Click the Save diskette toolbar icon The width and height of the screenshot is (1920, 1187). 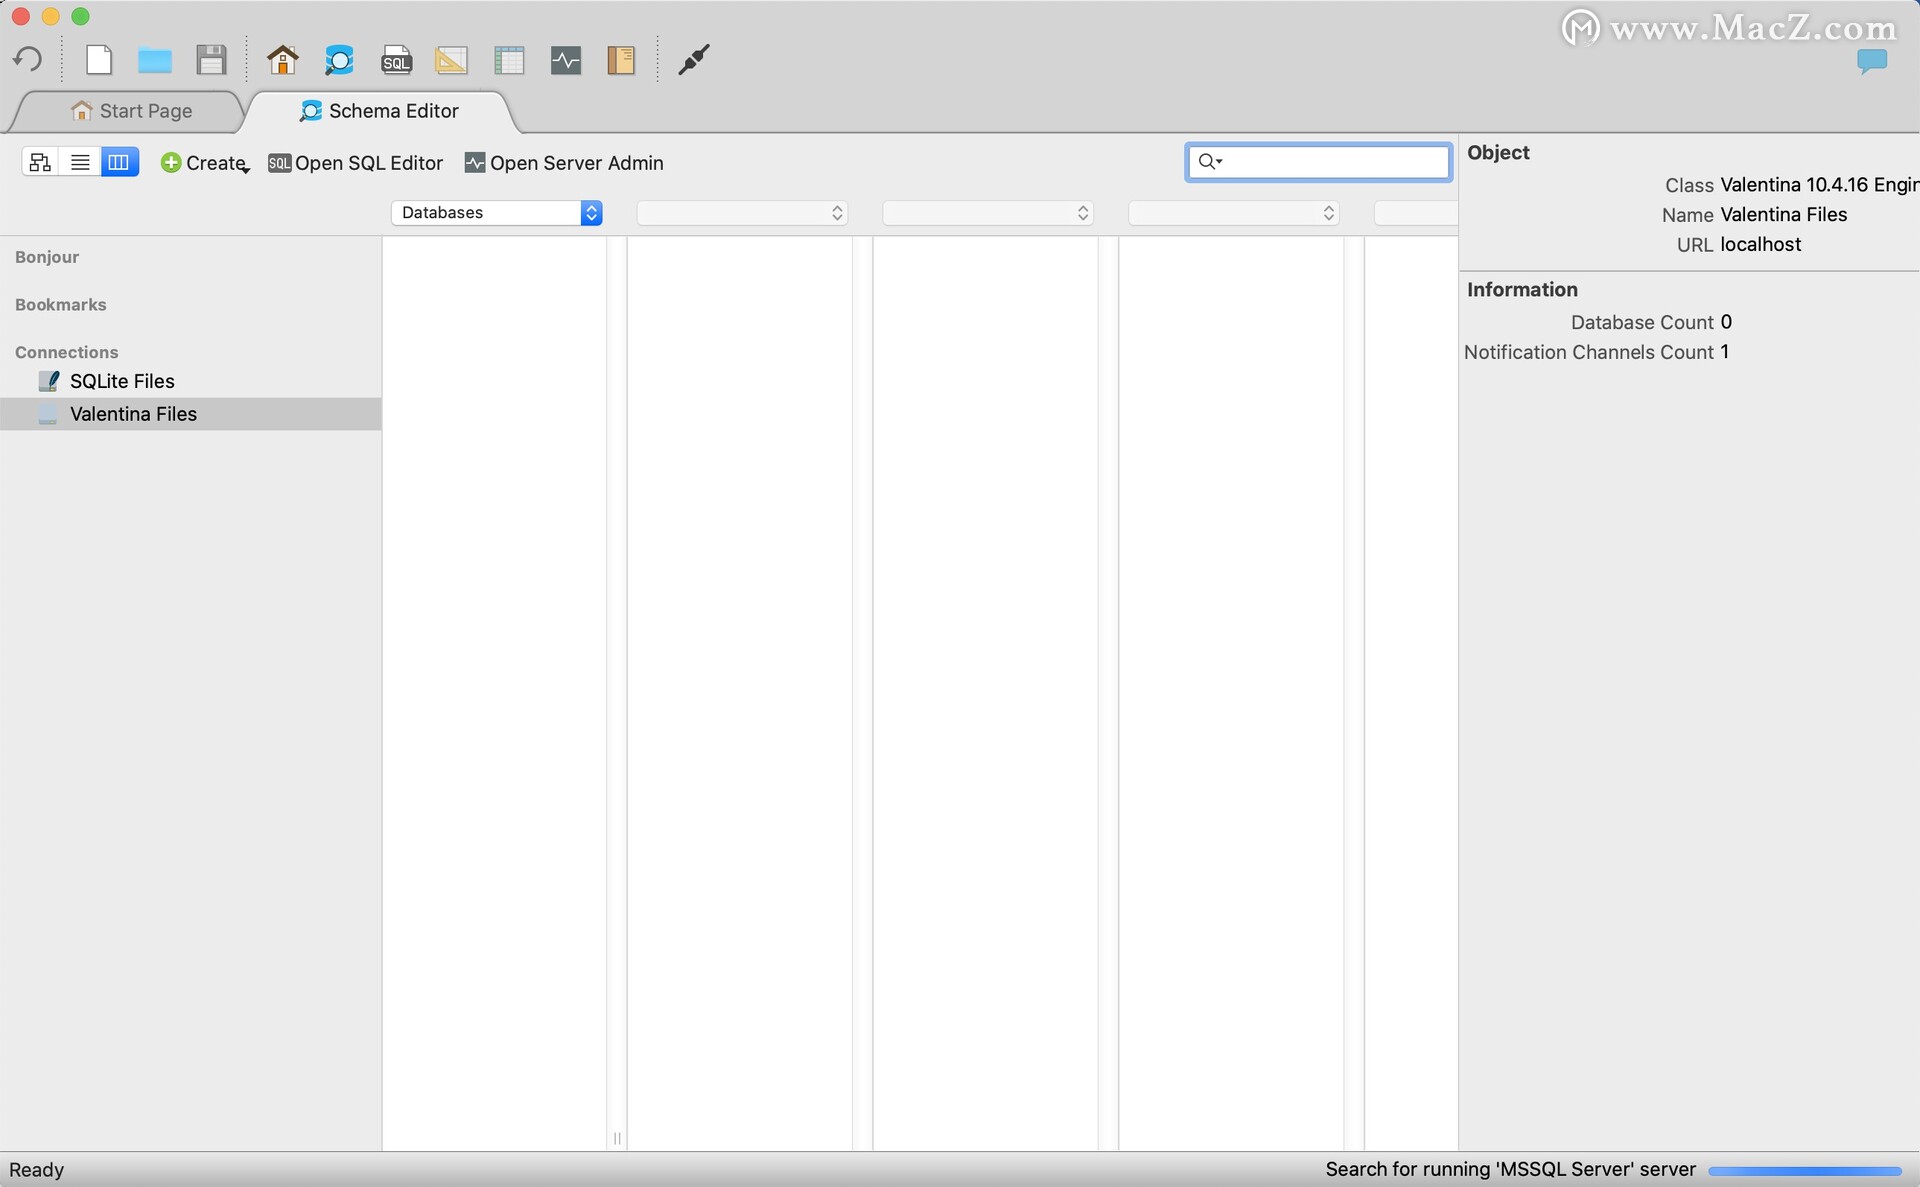211,59
